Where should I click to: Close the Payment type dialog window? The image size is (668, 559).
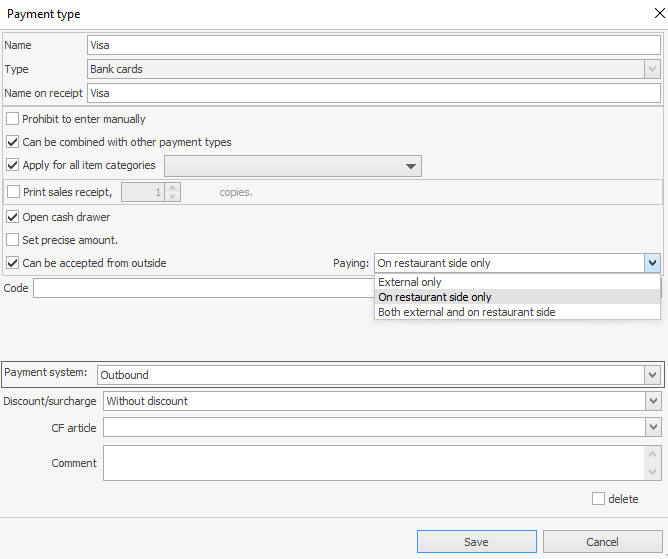click(653, 14)
